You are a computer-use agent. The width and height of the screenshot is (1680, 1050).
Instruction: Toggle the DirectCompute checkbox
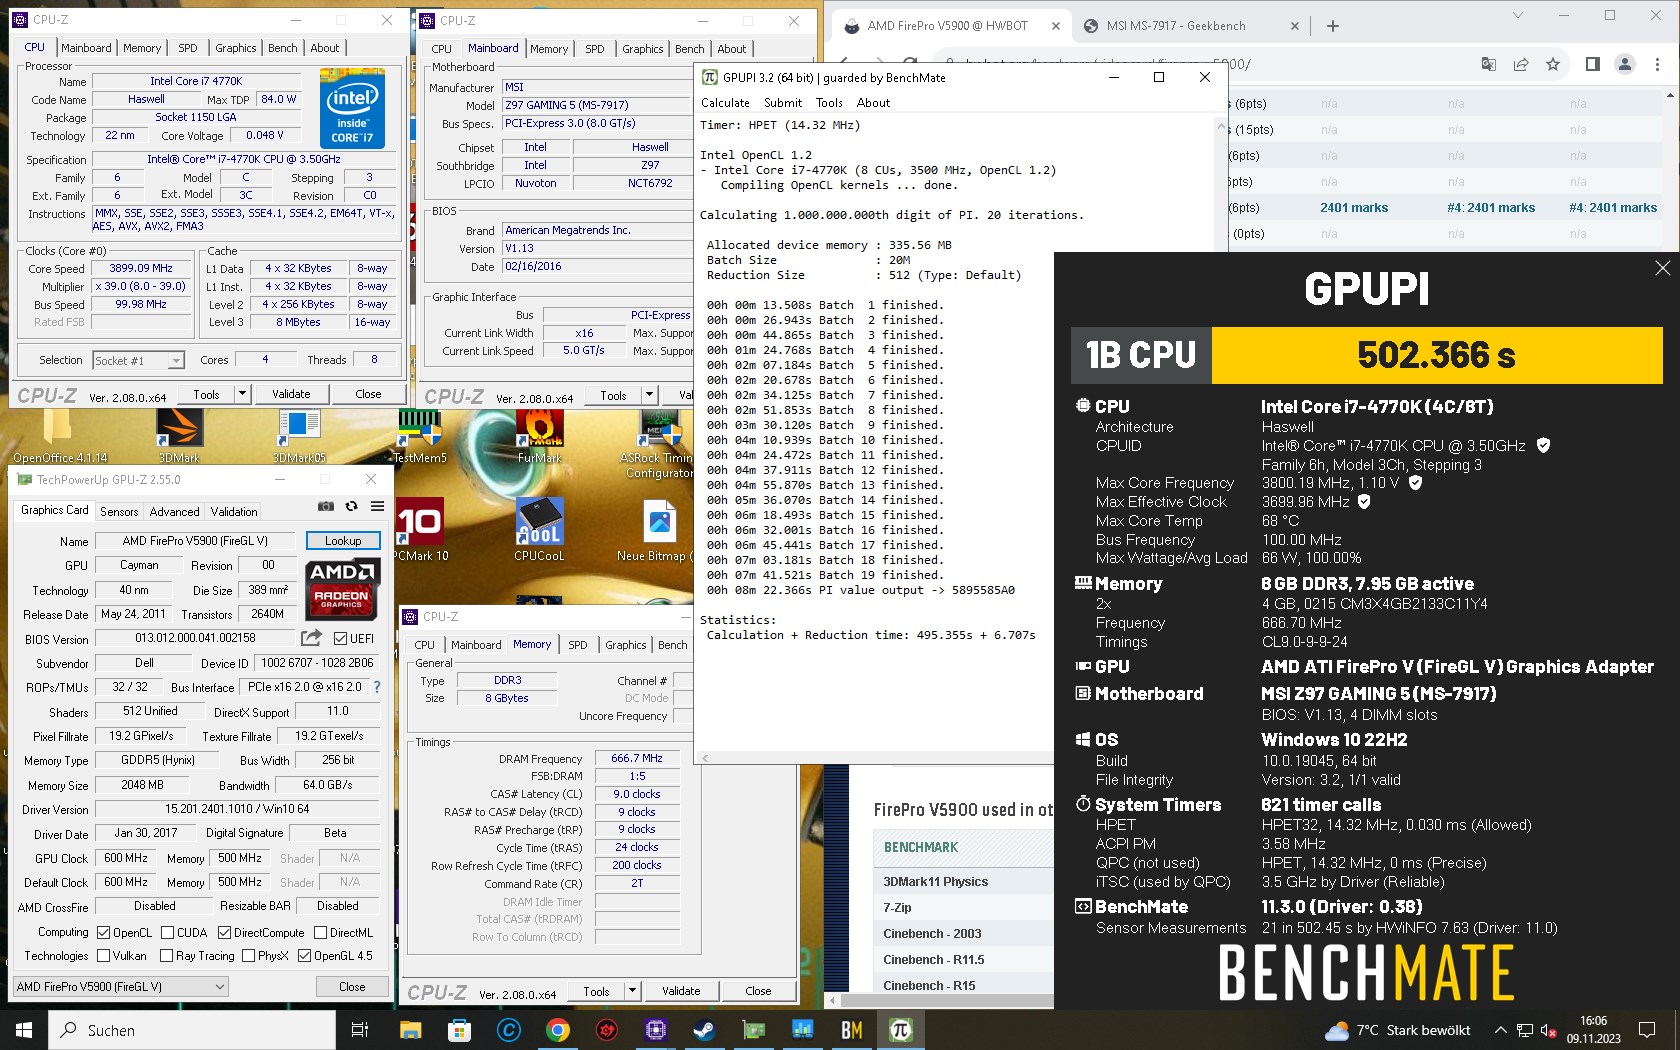click(224, 932)
